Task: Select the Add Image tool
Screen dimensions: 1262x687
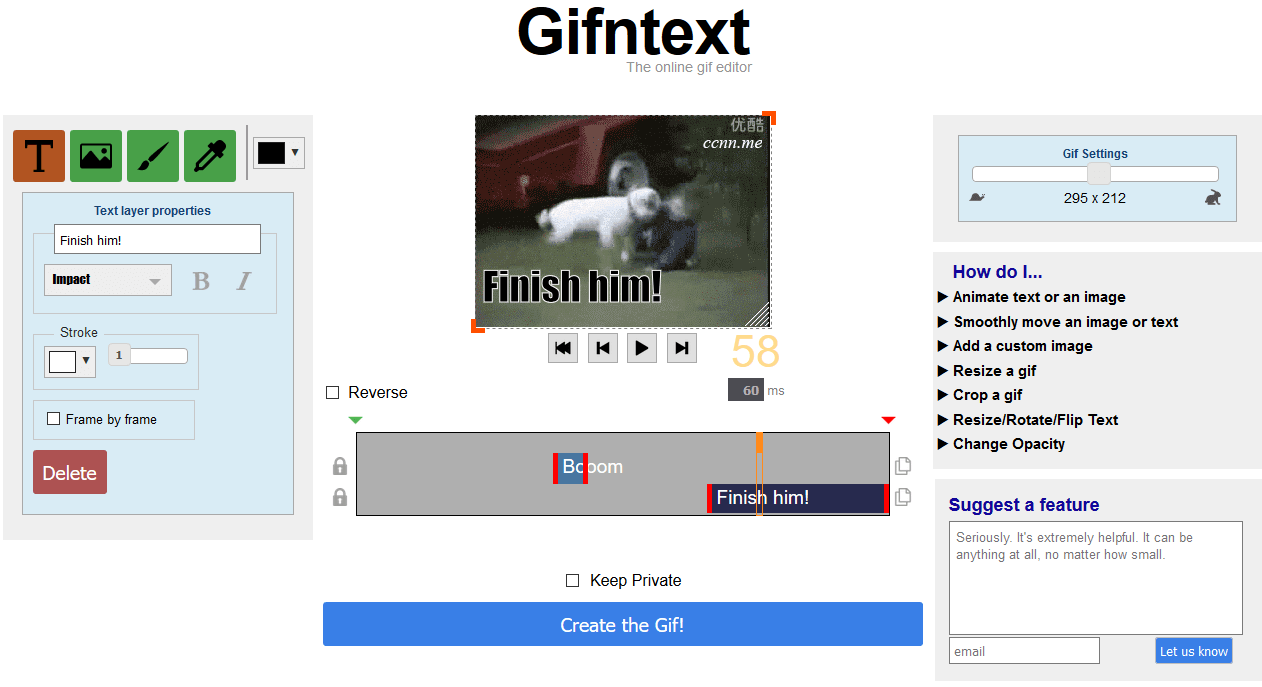Action: [96, 156]
